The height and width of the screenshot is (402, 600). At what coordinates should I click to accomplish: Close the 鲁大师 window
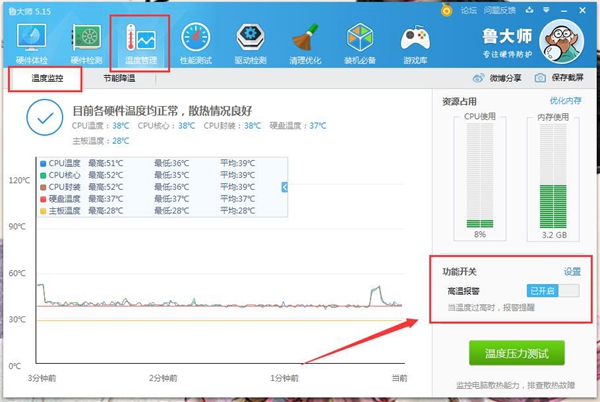[x=582, y=10]
